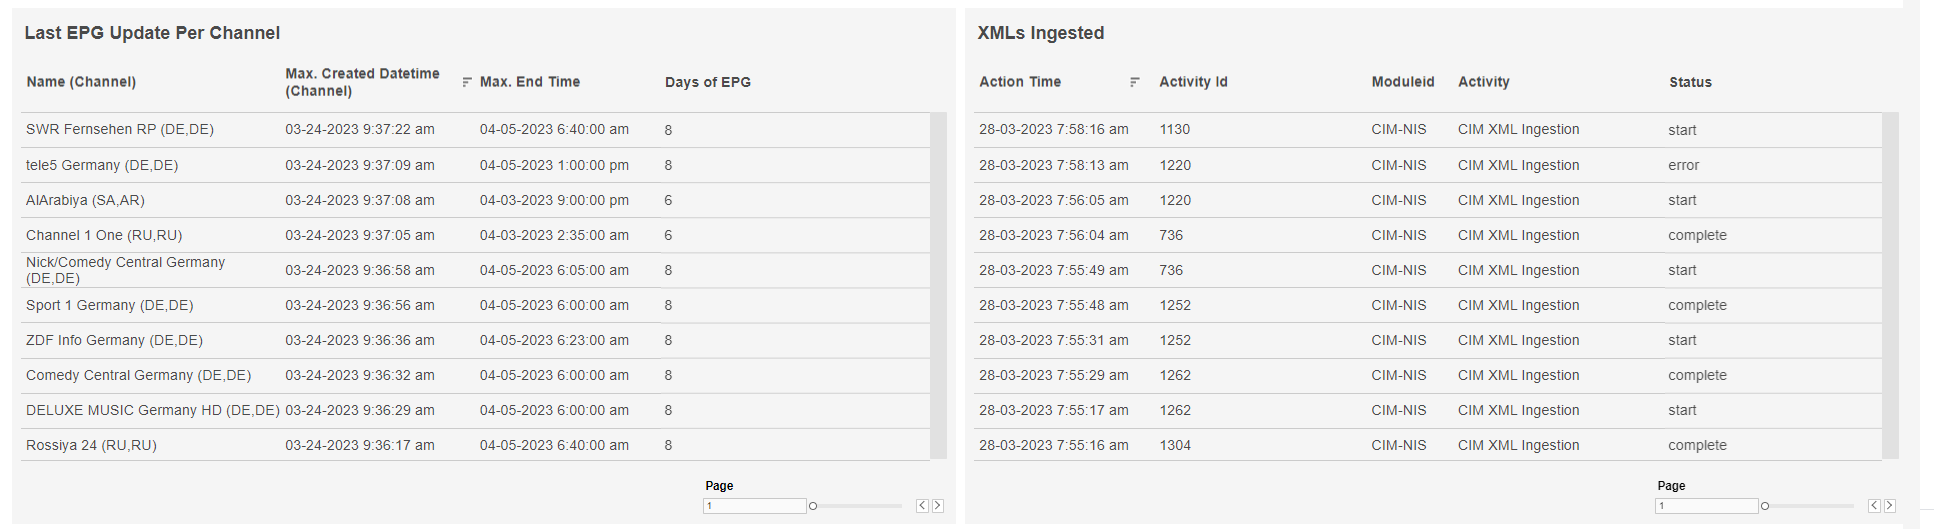Click vertical scrollbar of XMLs Ingested table
1934x529 pixels.
click(x=1890, y=285)
